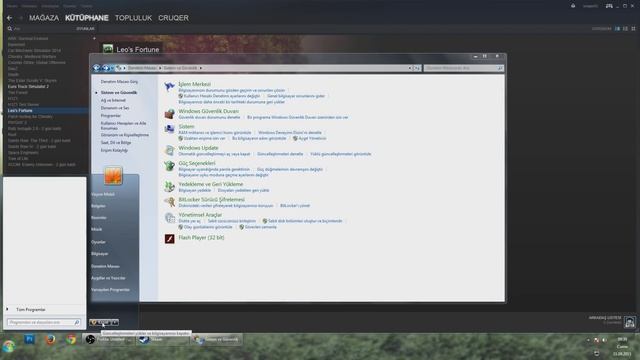Click Denetim Masası in Start menu
Viewport: 640px width, 360px height.
(105, 266)
